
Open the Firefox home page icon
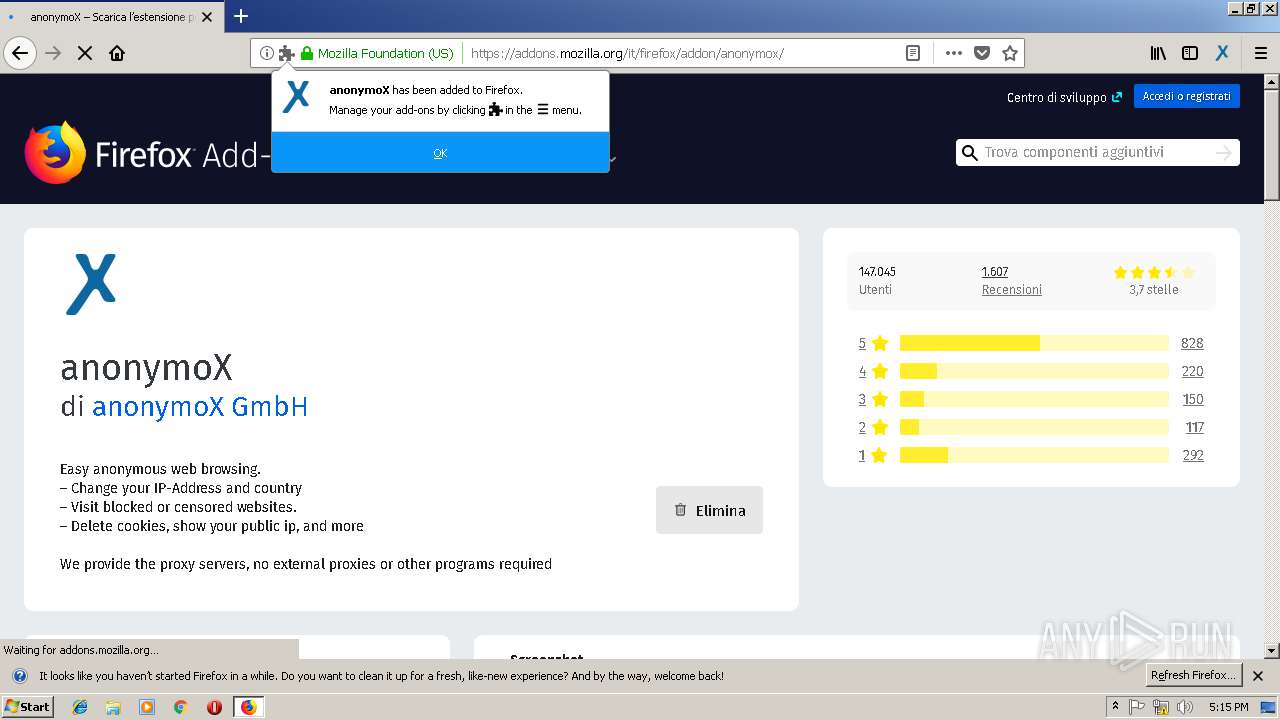point(117,53)
